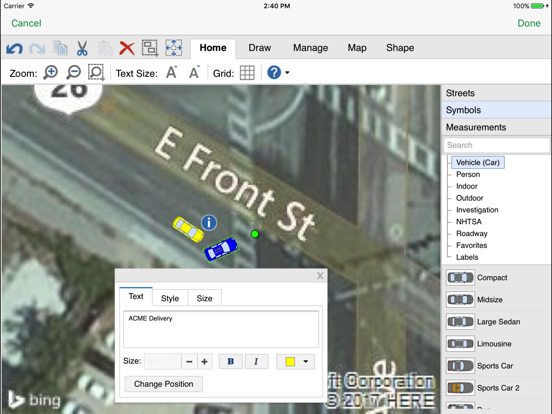Image resolution: width=552 pixels, height=414 pixels.
Task: Click the green rotation handle
Action: 255,234
